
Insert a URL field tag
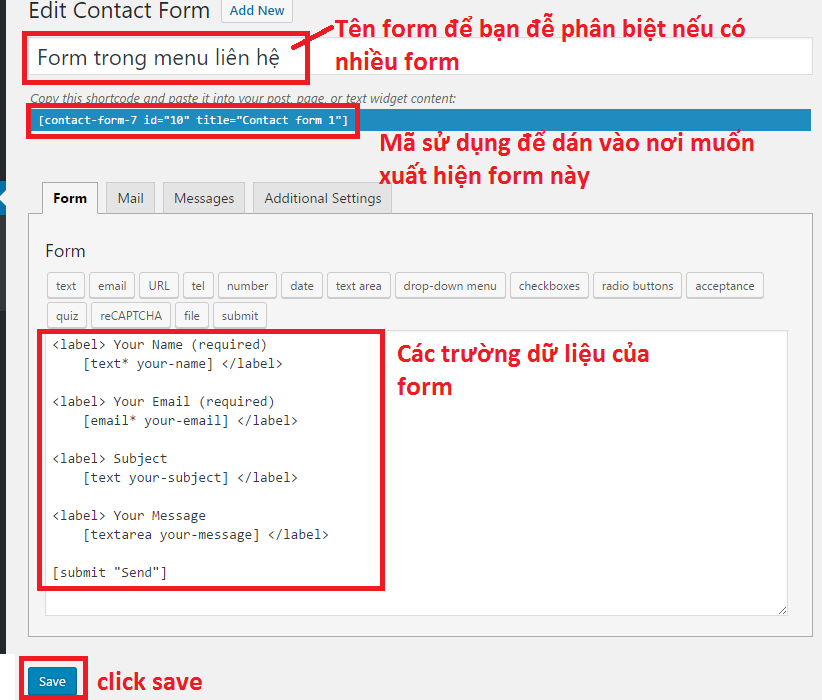(x=159, y=286)
